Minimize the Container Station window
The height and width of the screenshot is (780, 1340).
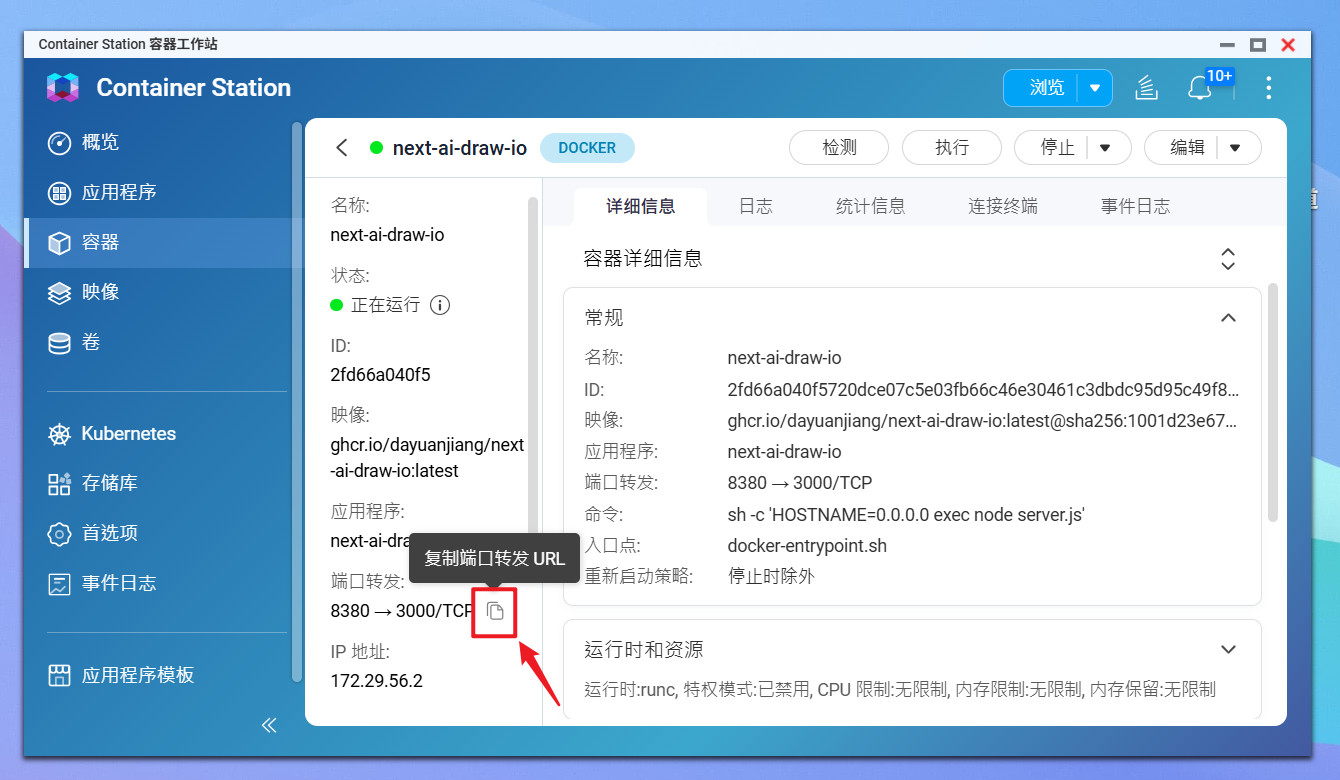1228,44
